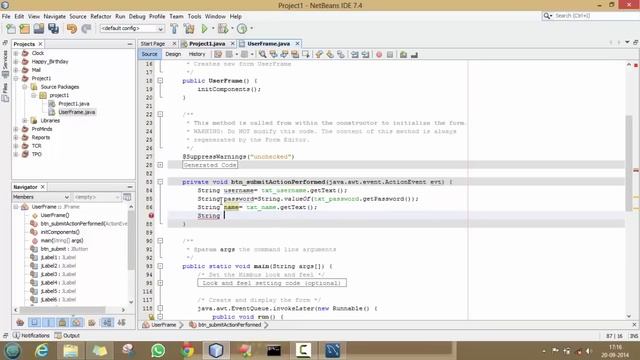Toggle the Show Fields navigator filter button
Screen dimensions: 640x360
34,322
